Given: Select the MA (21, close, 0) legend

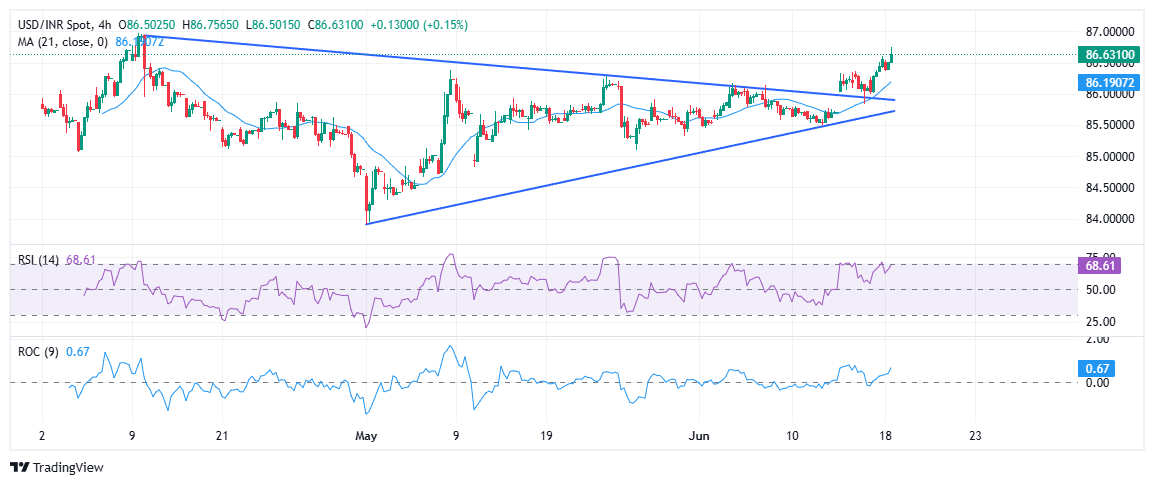Looking at the screenshot, I should [63, 42].
